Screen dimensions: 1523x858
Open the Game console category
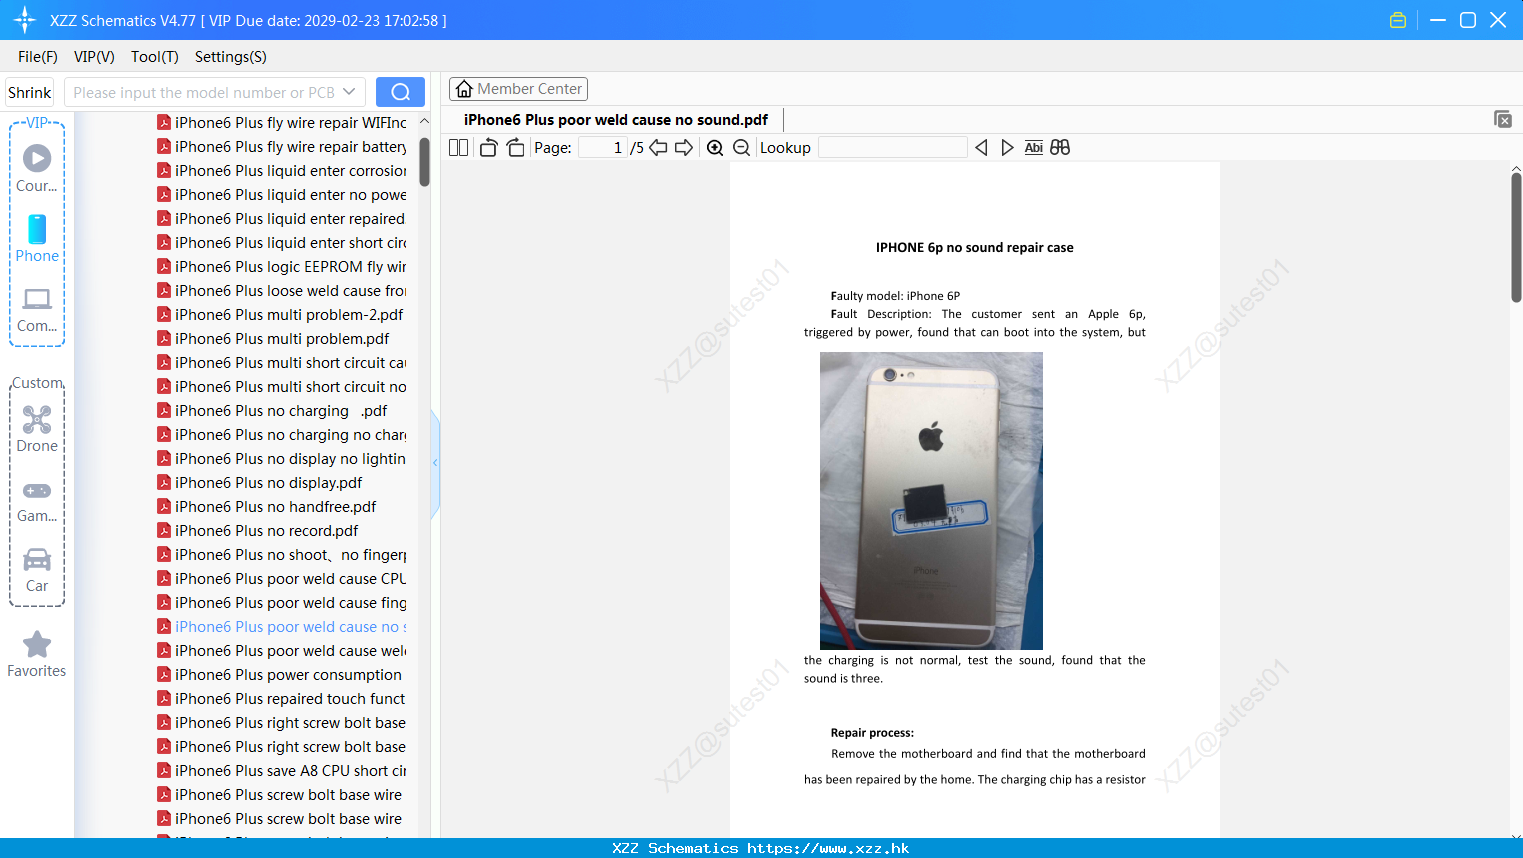point(37,500)
